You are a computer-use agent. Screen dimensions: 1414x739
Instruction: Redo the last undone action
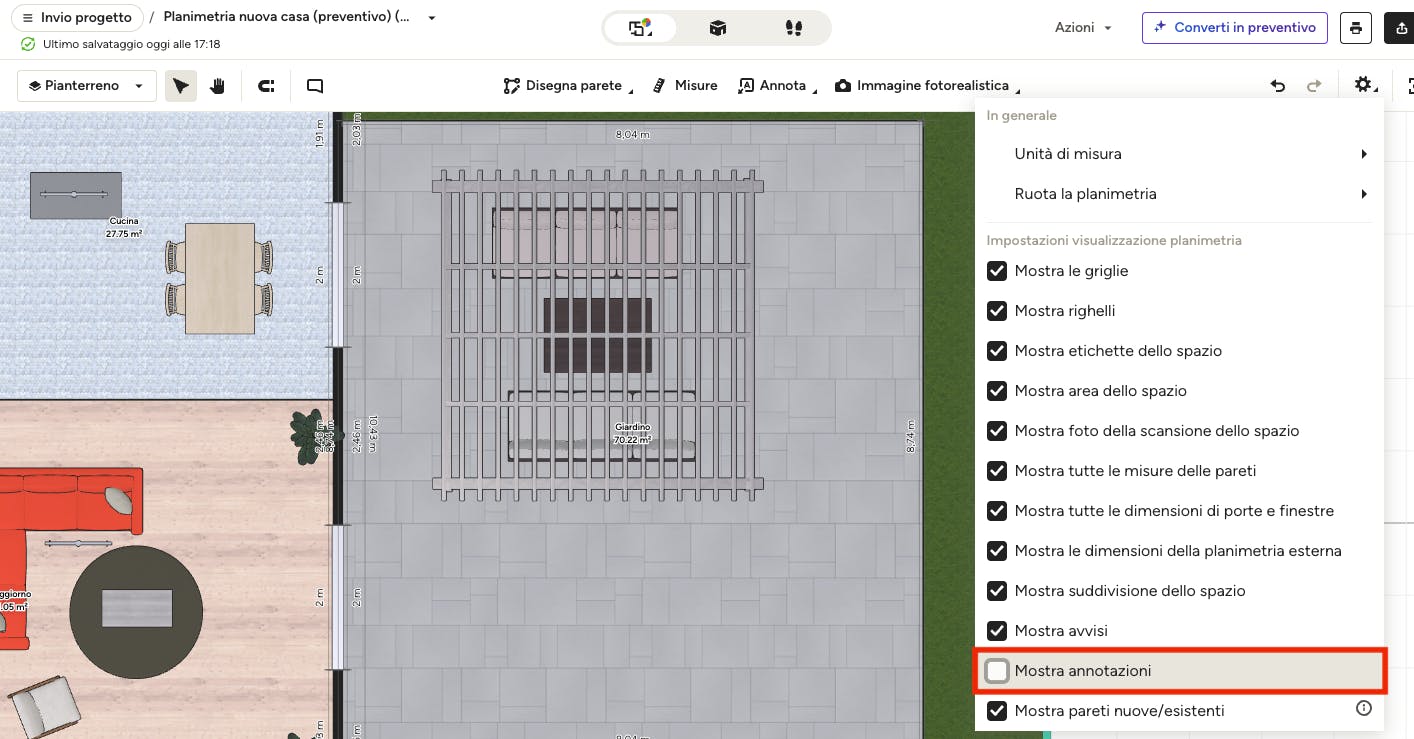pyautogui.click(x=1314, y=86)
